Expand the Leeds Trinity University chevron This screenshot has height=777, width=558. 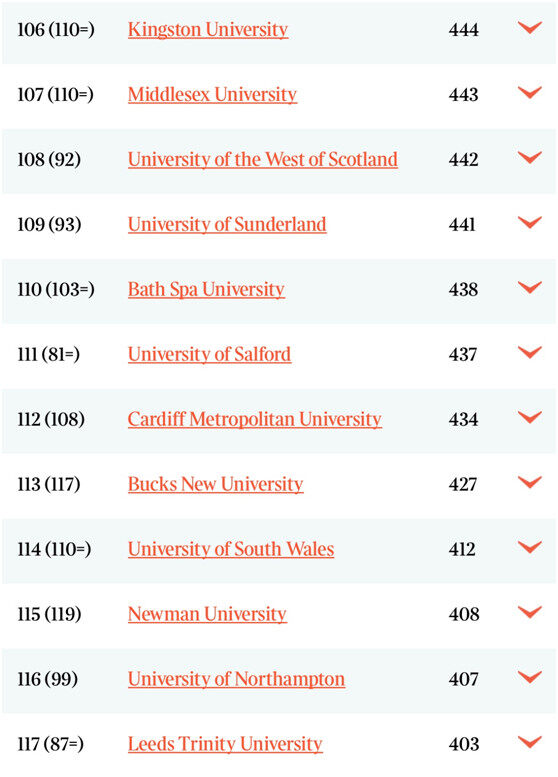[x=530, y=741]
